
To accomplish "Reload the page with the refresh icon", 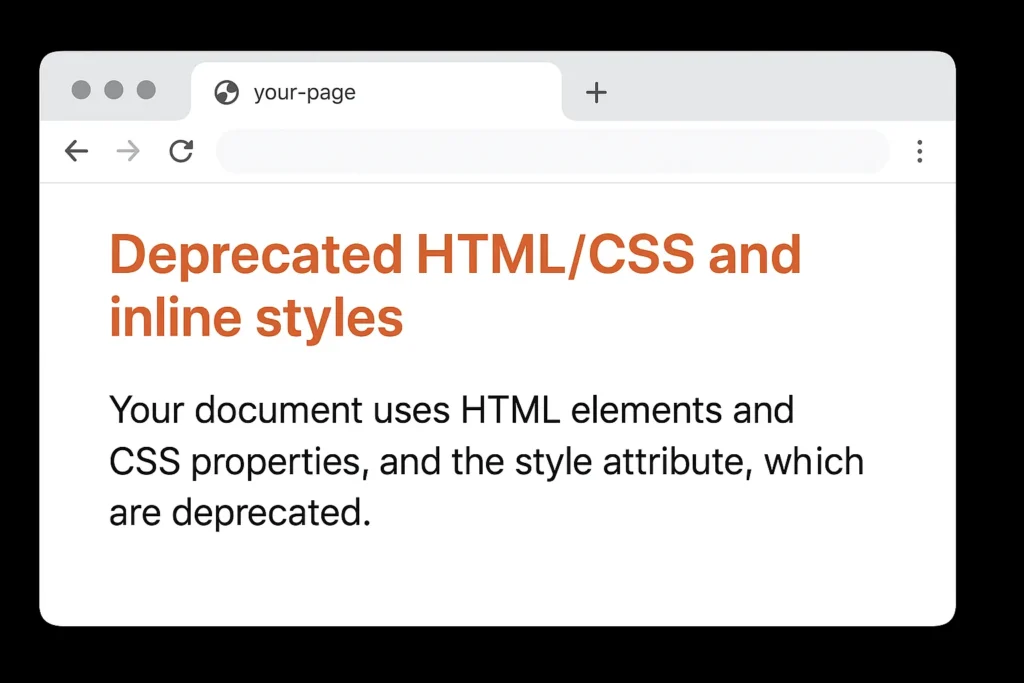I will click(x=181, y=151).
